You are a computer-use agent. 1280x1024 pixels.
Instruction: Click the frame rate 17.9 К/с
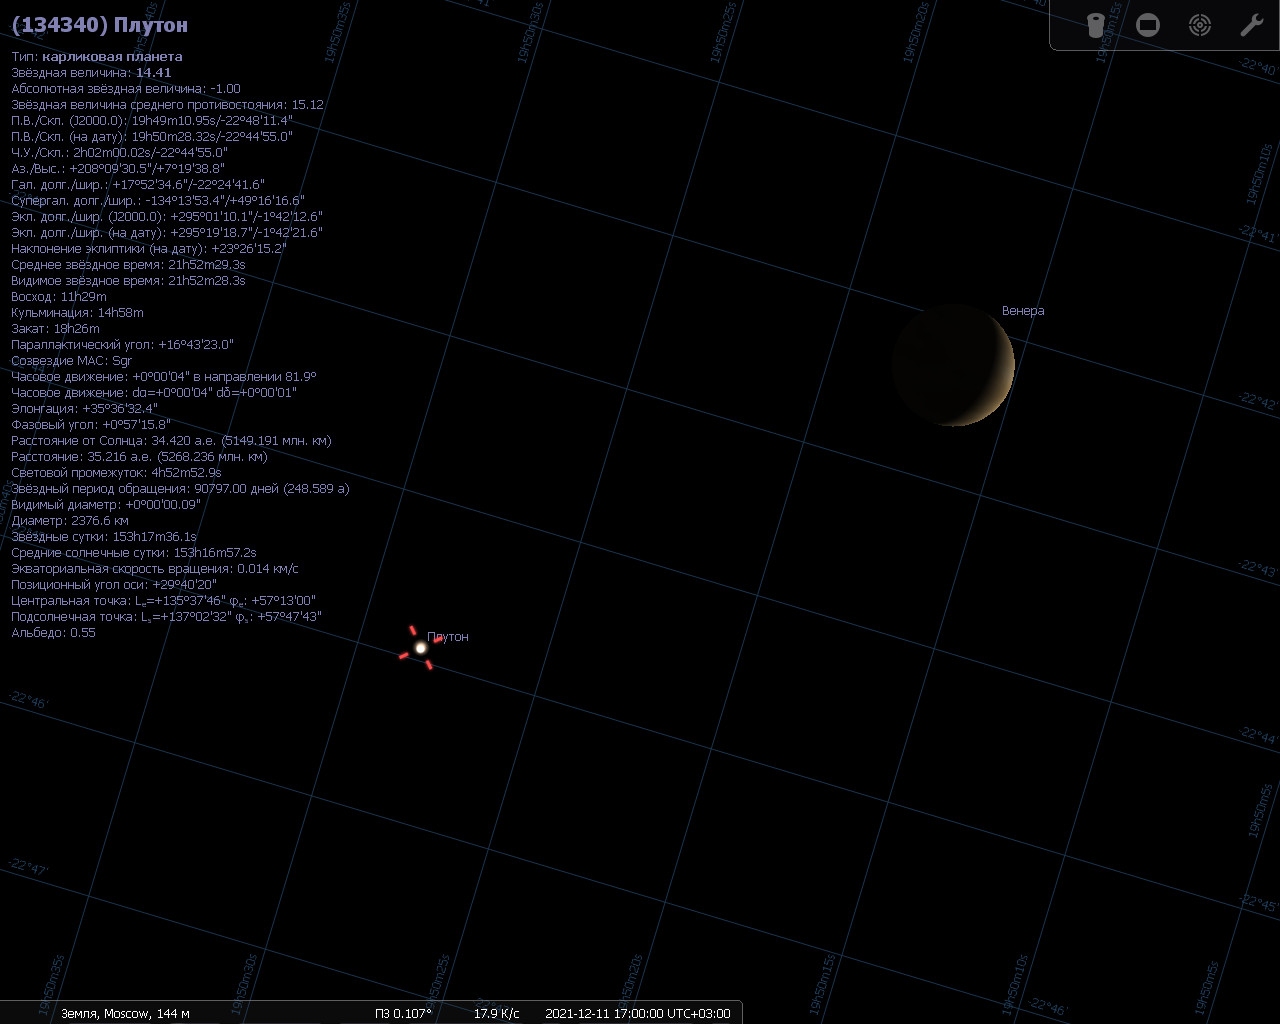click(497, 1013)
